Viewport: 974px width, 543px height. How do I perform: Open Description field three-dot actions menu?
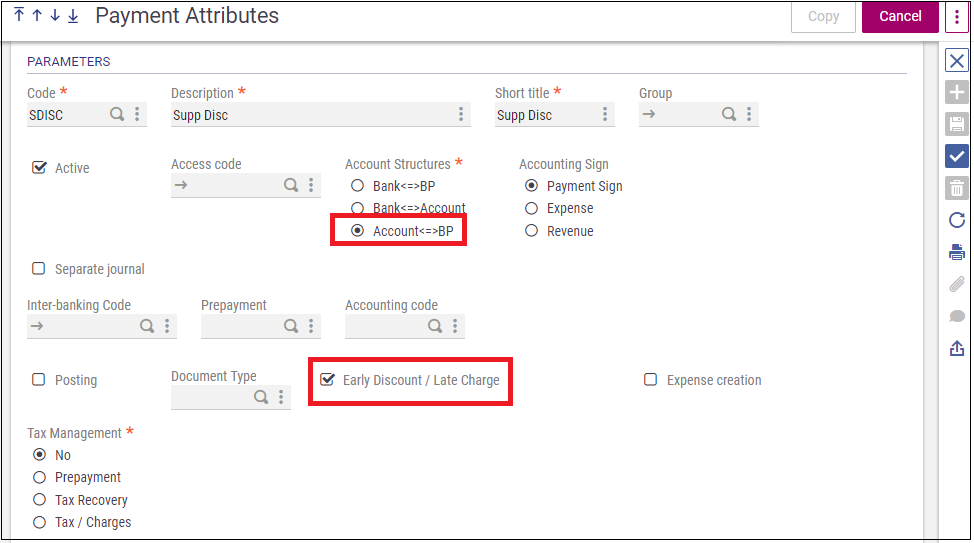(x=461, y=114)
